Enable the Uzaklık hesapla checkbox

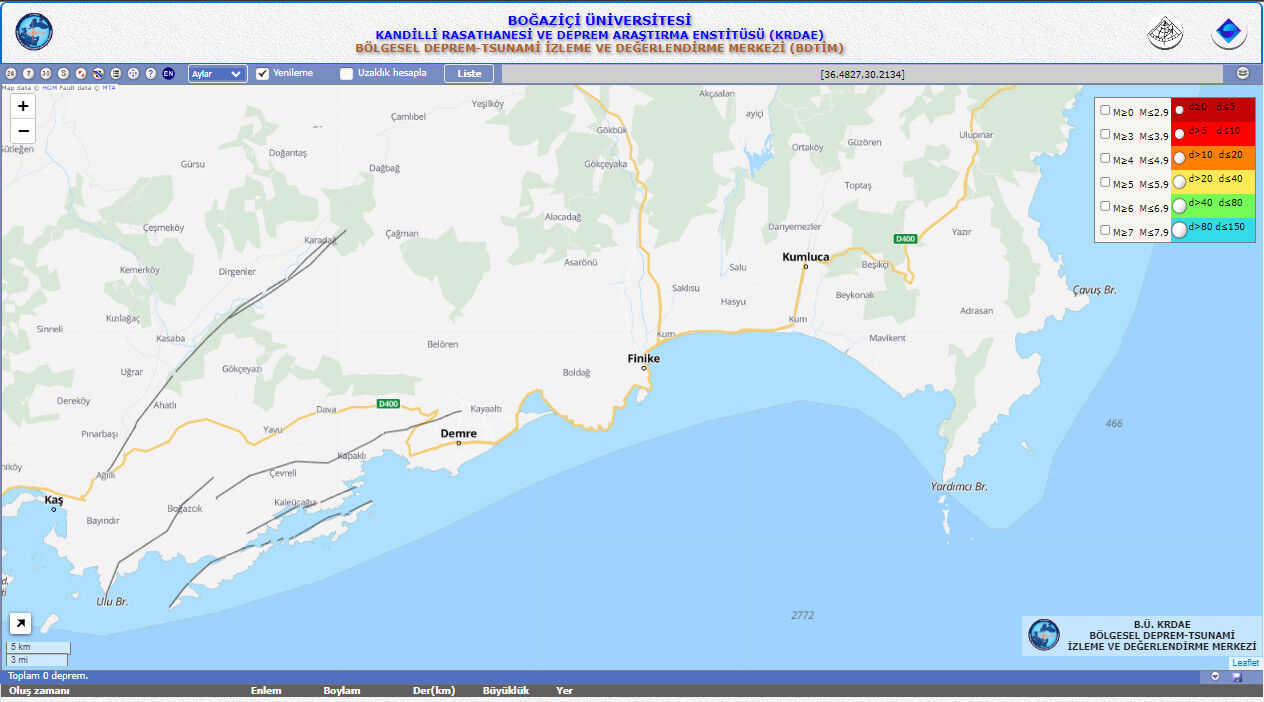(x=347, y=74)
